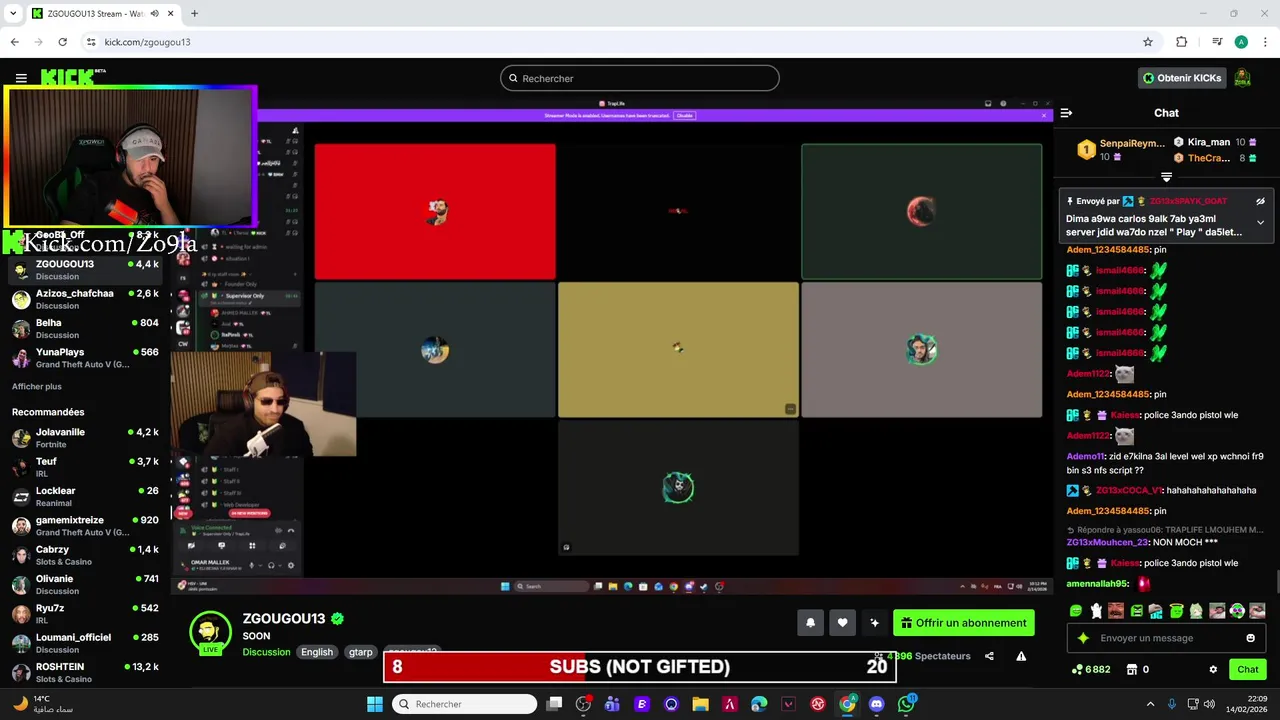Send message with the green Chat button
This screenshot has height=720, width=1280.
pyautogui.click(x=1248, y=669)
